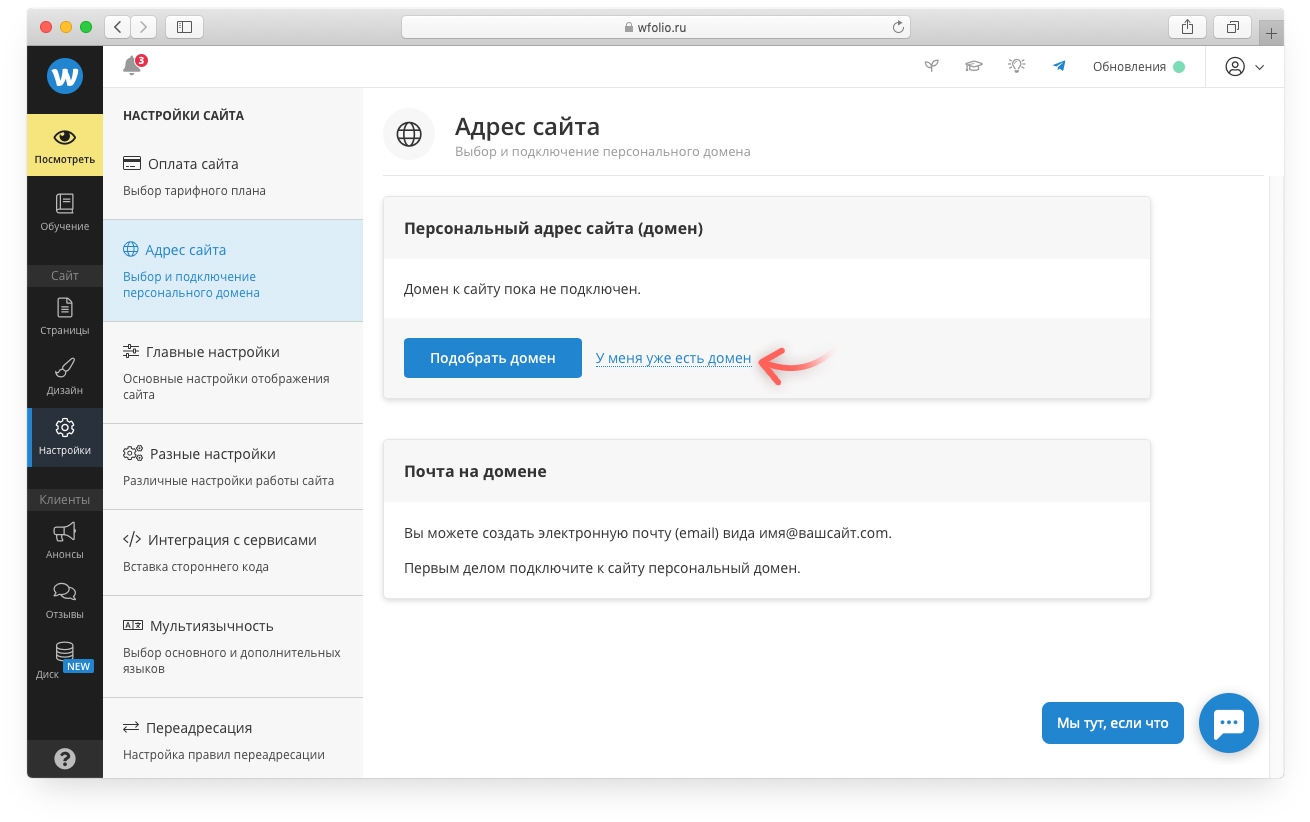This screenshot has height=822, width=1310.
Task: Click Подобрать домен button
Action: 493,358
